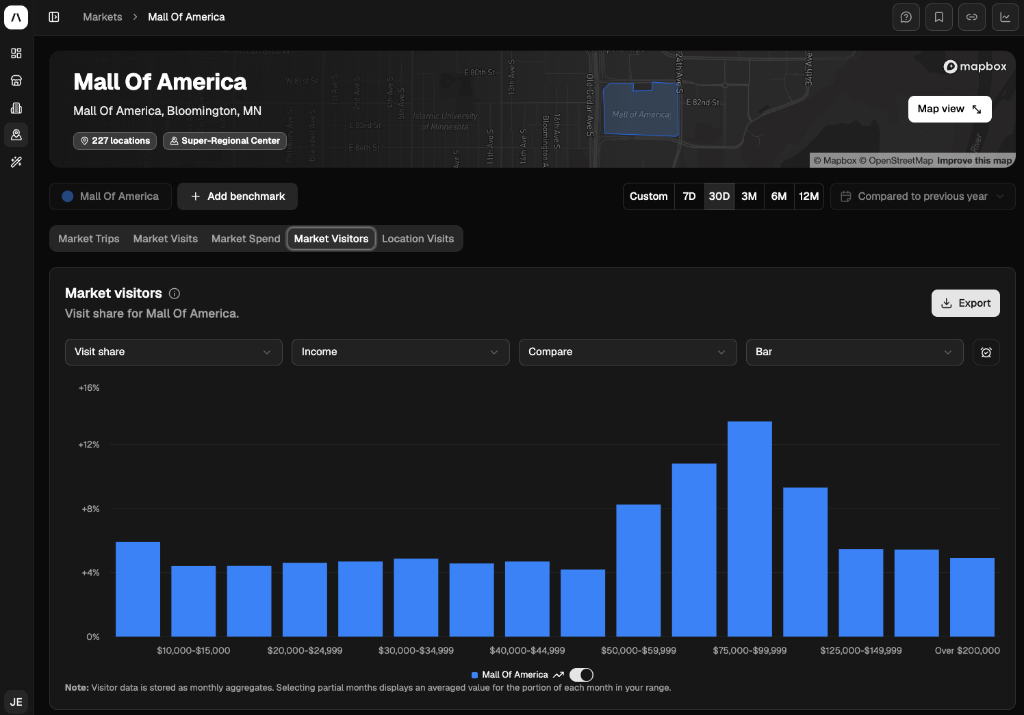This screenshot has height=715, width=1024.
Task: Select the Market Visitors tab
Action: 331,238
